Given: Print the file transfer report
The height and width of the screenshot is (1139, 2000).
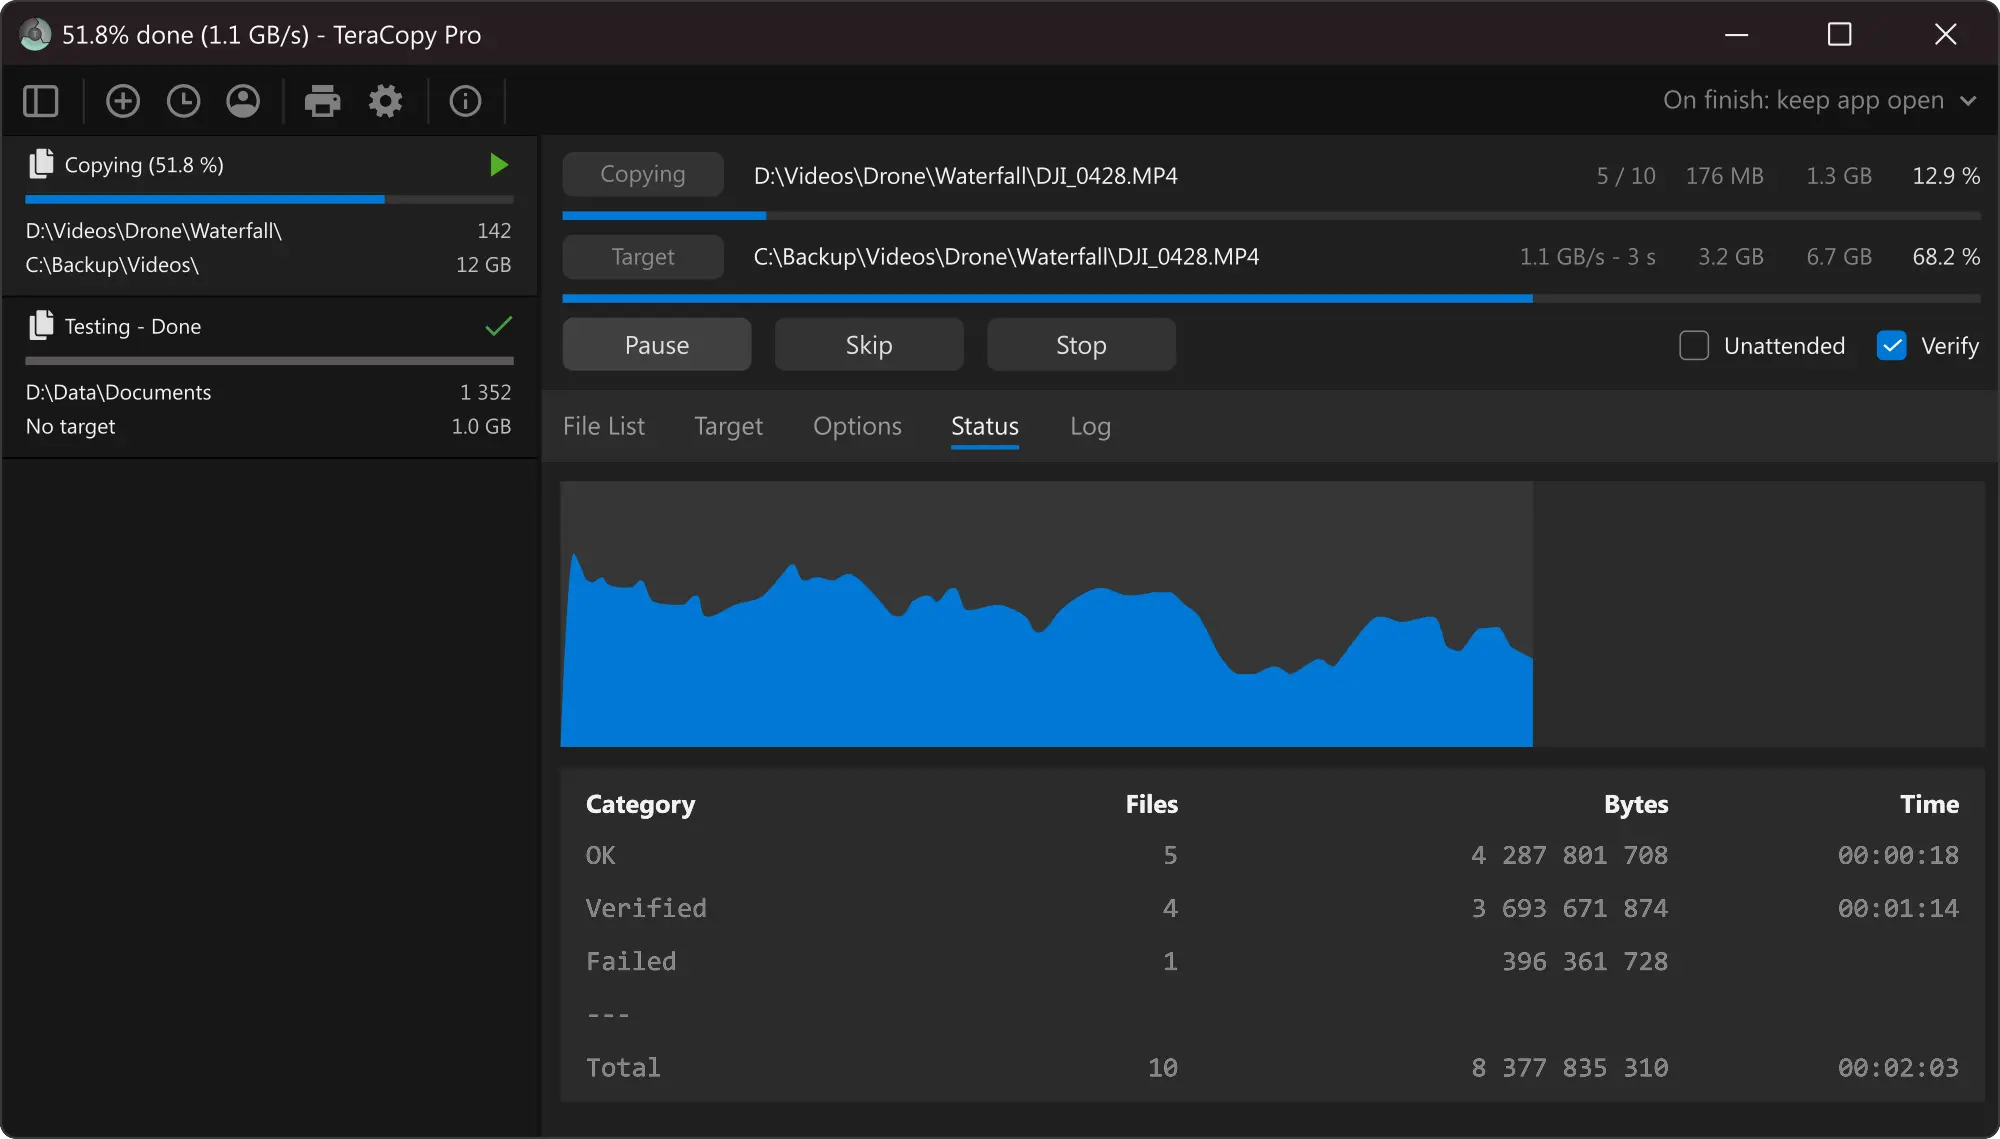Looking at the screenshot, I should 322,101.
